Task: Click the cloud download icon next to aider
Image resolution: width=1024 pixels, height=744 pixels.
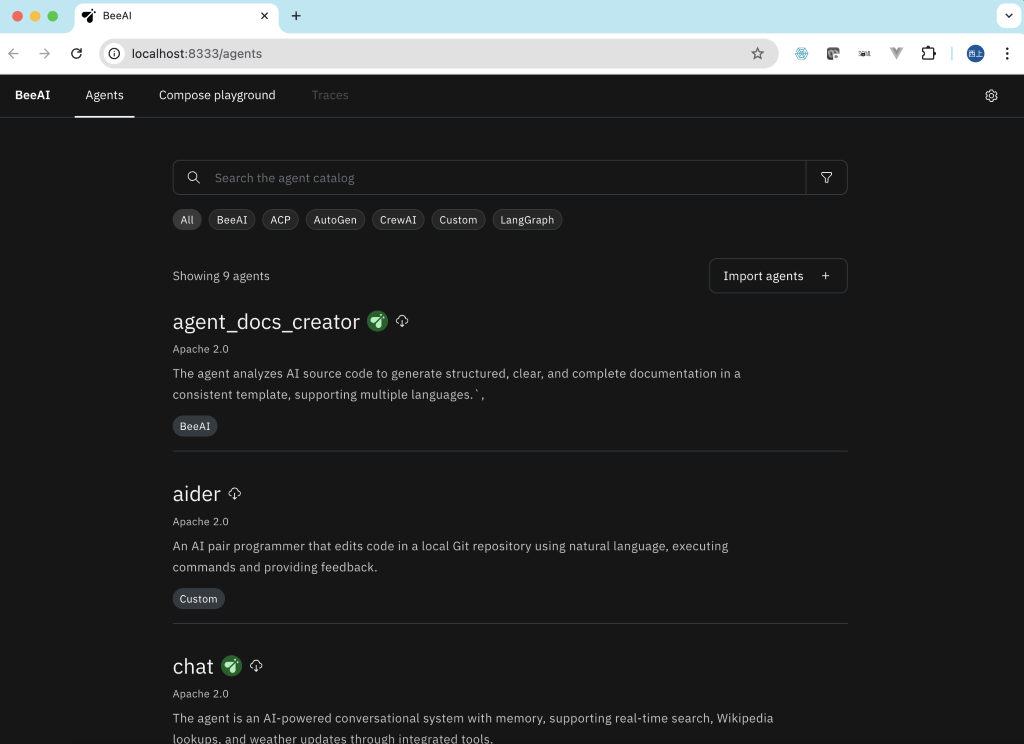Action: click(x=235, y=493)
